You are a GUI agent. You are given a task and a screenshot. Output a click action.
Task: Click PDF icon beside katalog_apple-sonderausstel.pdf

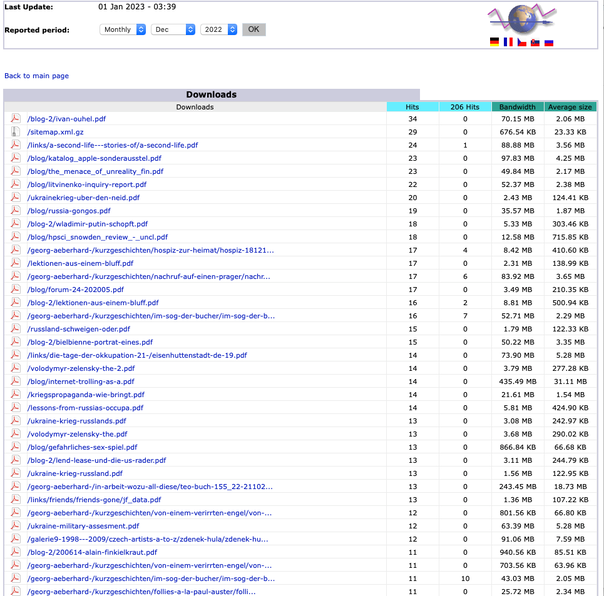15,158
